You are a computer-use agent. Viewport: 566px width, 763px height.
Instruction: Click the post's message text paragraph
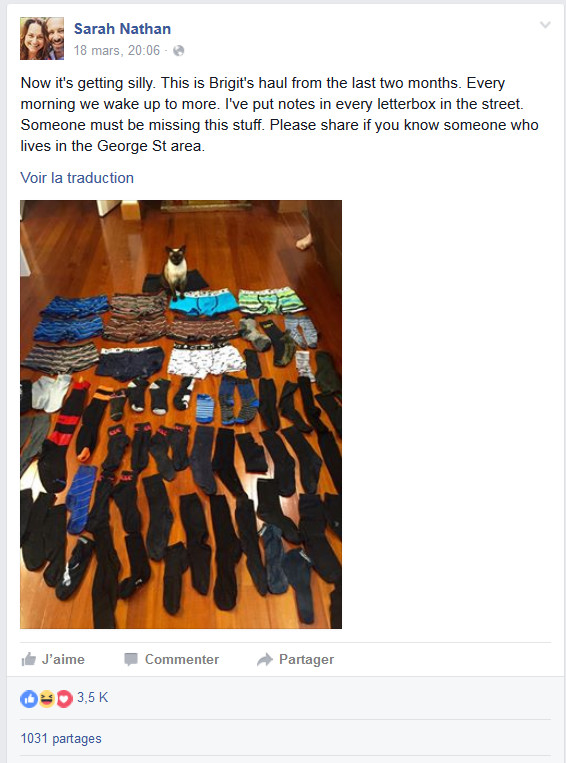coord(279,114)
